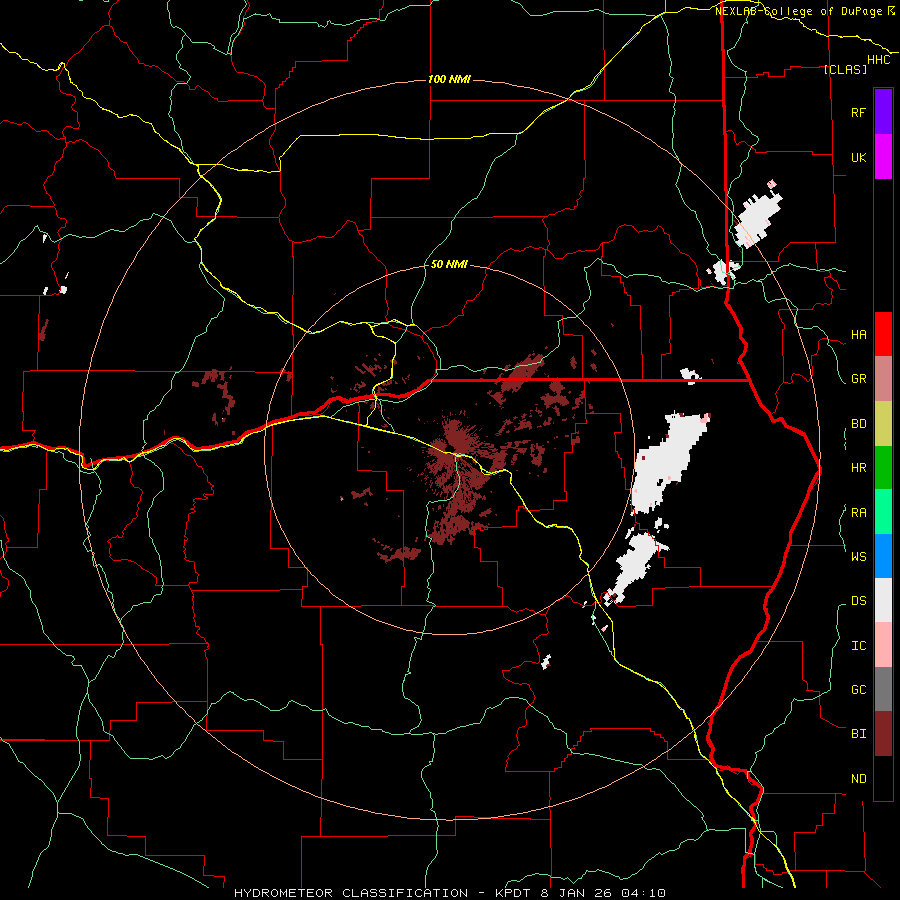Click the GC gray legend swatch

[883, 689]
